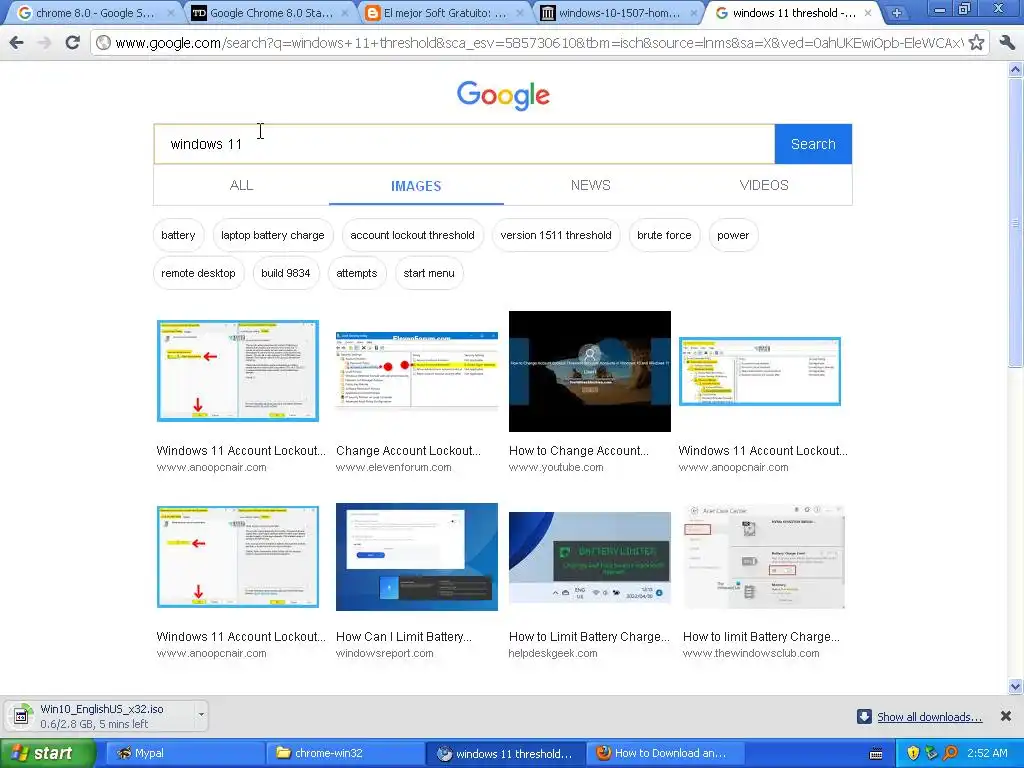Switch to the 'Google Chrome 8.0 Sta...' tab

click(x=271, y=13)
